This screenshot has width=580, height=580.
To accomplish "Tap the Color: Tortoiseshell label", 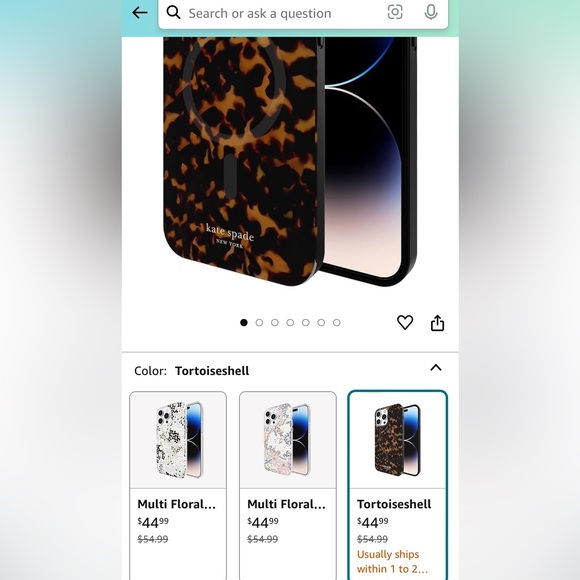I will tap(192, 371).
